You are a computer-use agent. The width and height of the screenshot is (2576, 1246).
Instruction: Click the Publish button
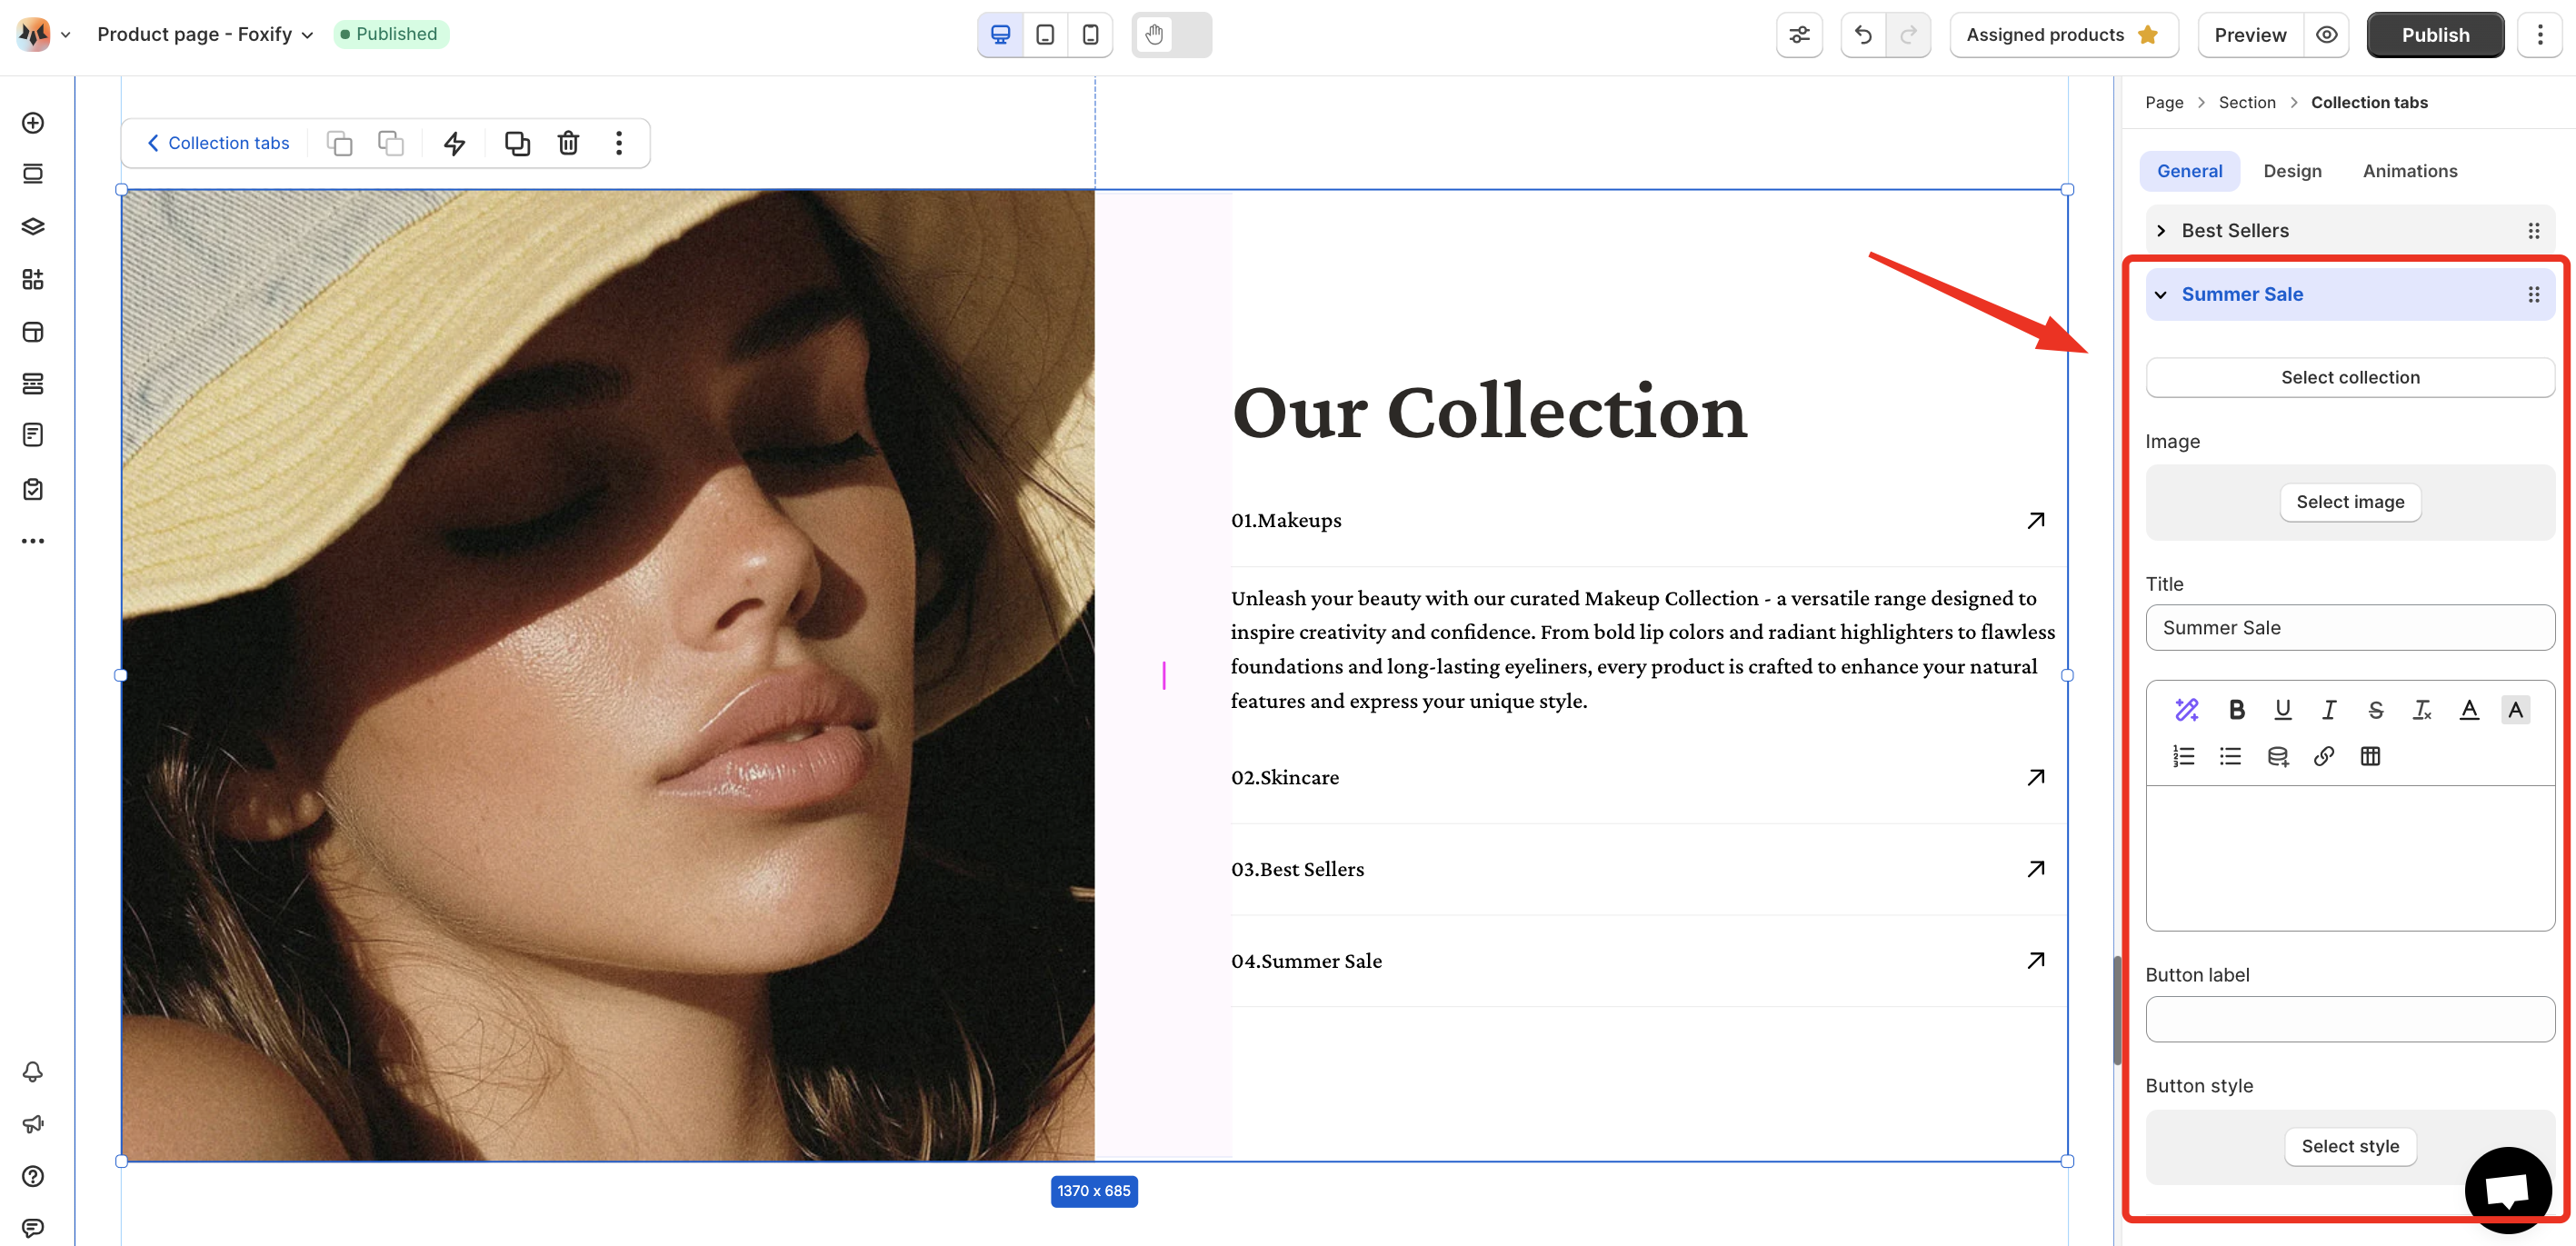tap(2435, 35)
